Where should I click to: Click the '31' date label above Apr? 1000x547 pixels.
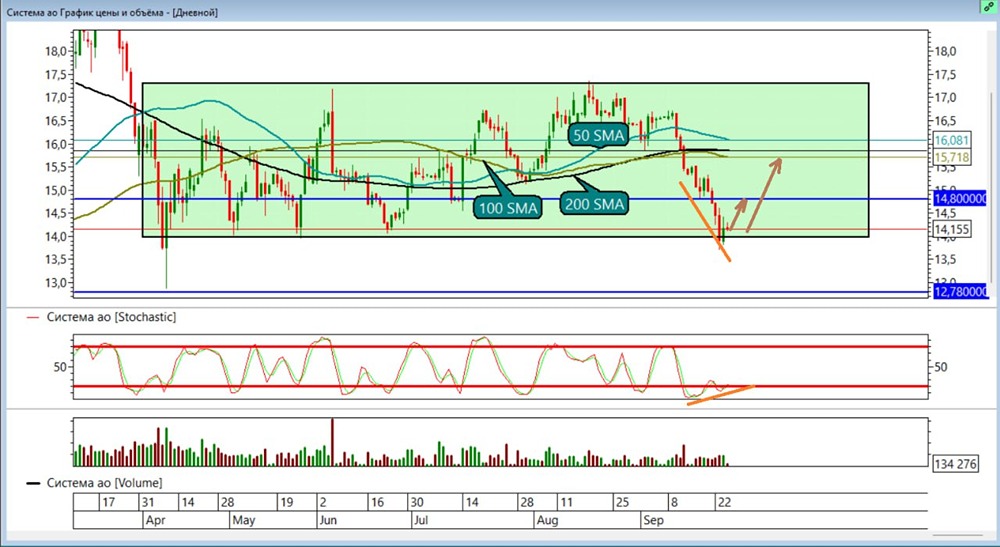[x=148, y=502]
